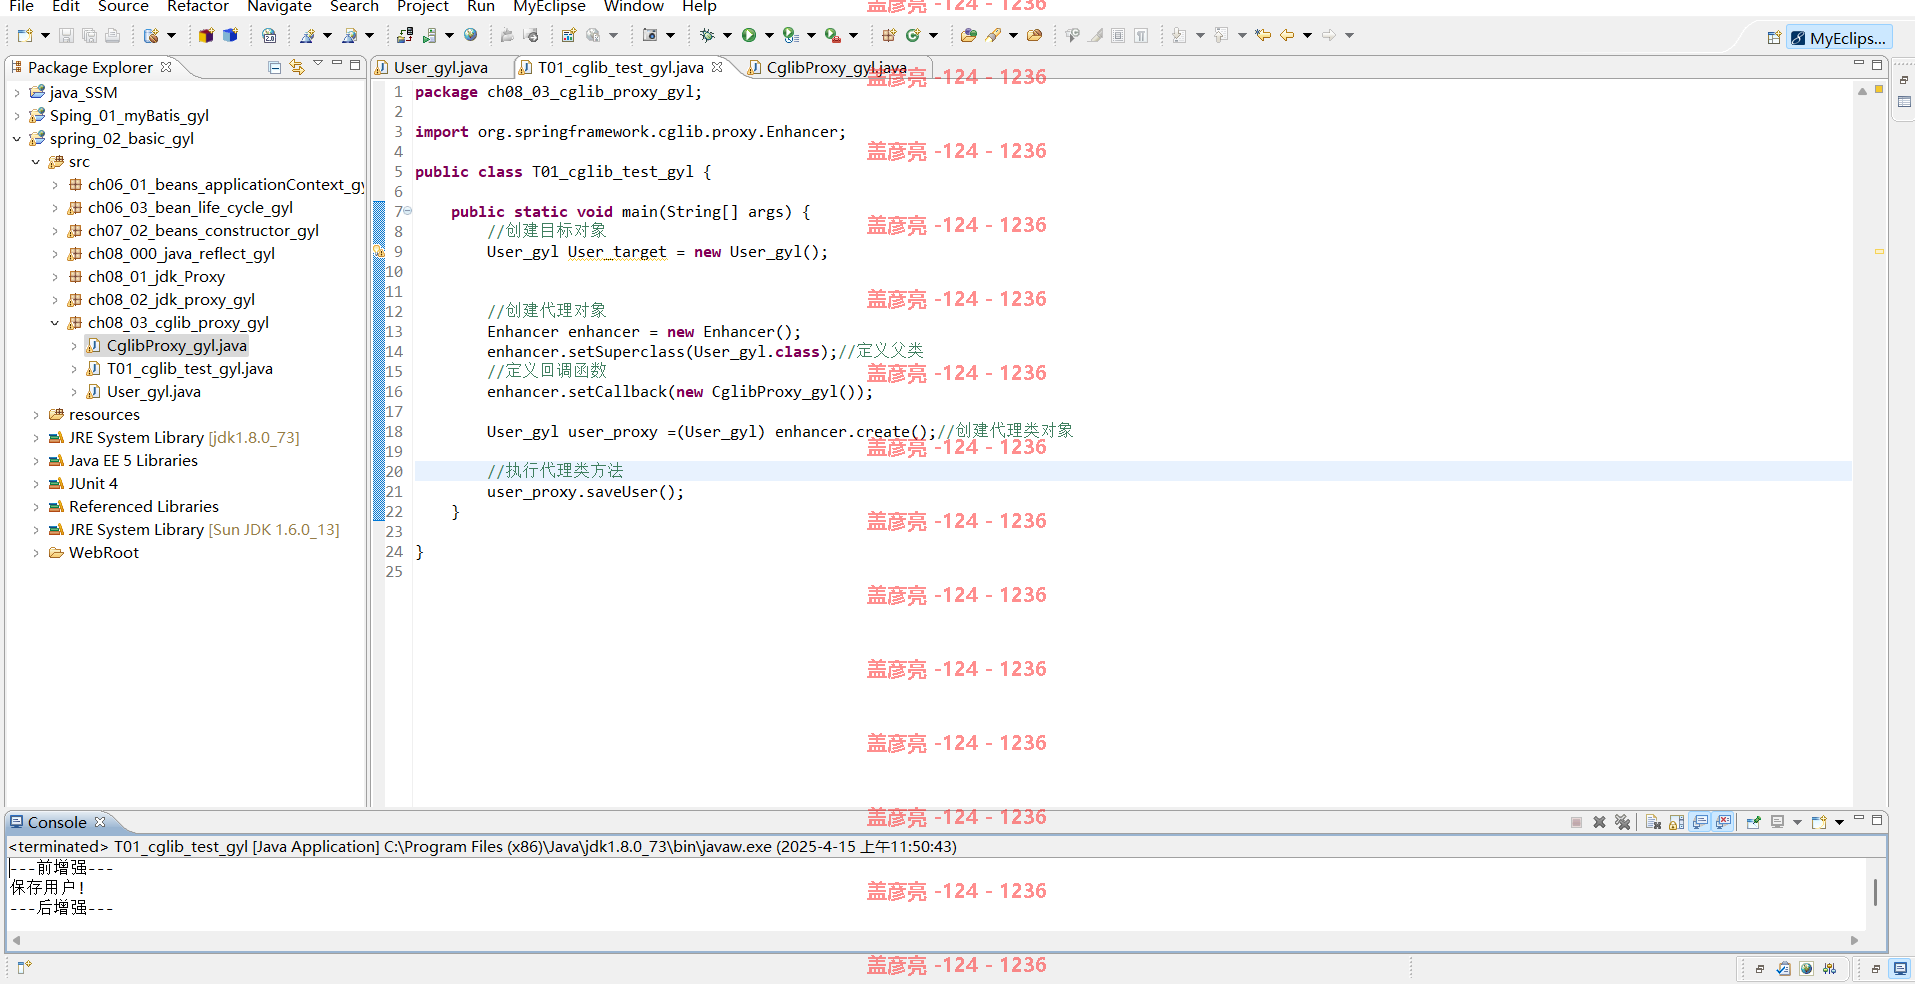1915x984 pixels.
Task: Click the Last Edit Location arrow icon
Action: [1263, 36]
